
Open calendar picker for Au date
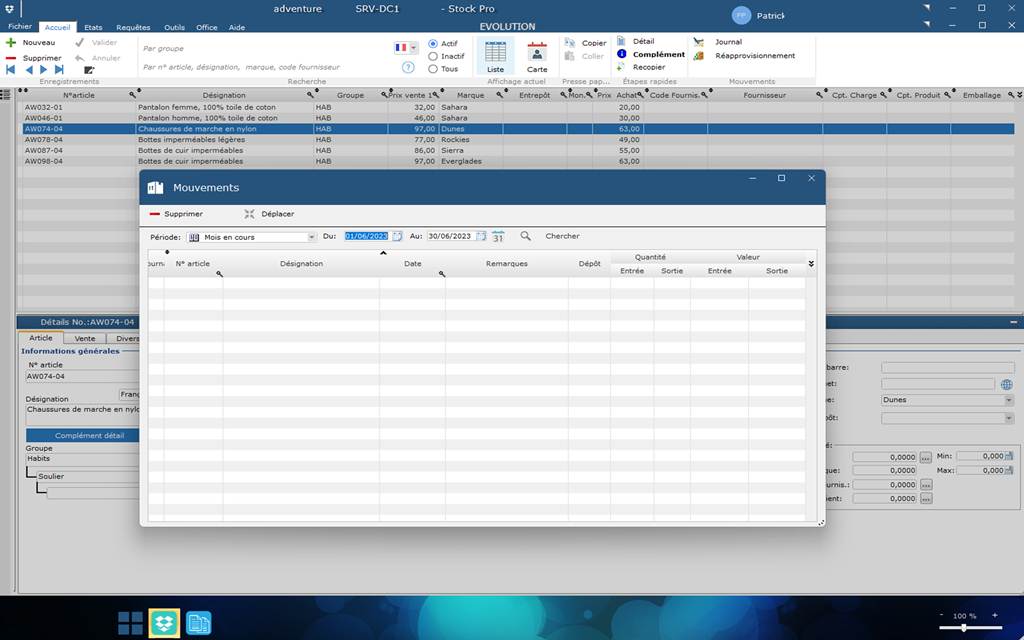tap(481, 236)
